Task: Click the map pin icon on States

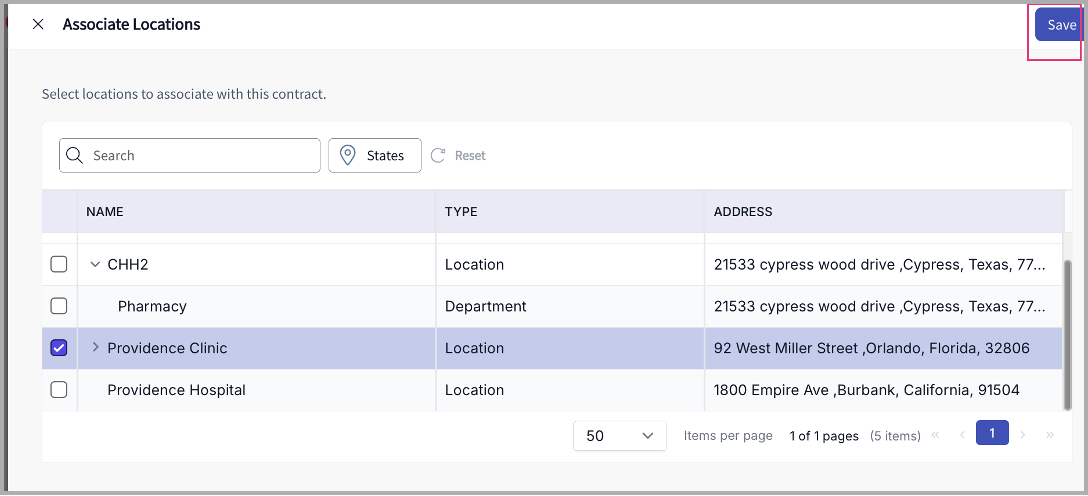Action: coord(348,156)
